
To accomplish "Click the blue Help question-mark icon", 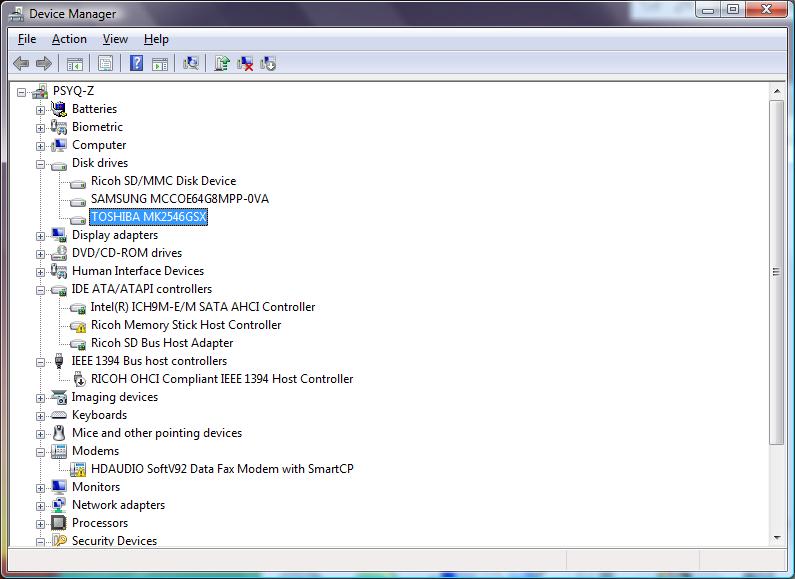I will [136, 63].
